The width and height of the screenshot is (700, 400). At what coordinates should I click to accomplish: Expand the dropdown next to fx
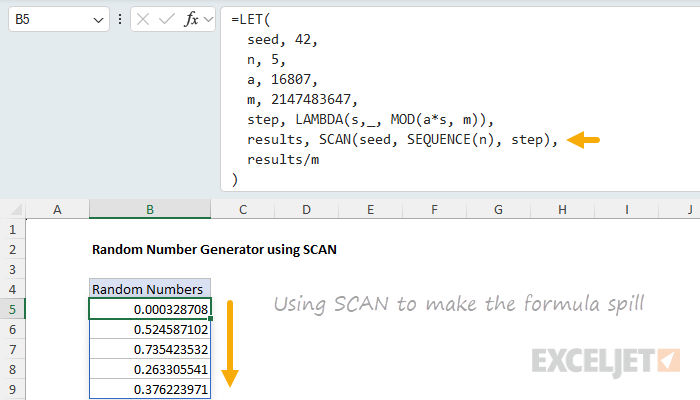208,20
